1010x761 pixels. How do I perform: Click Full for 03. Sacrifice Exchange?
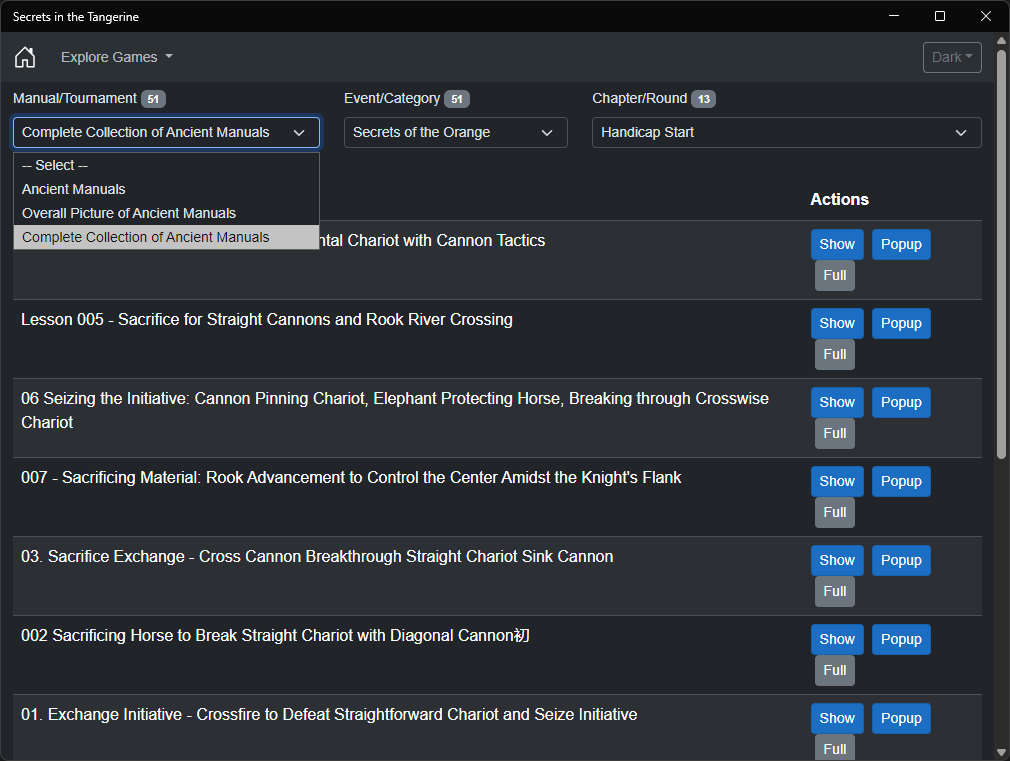click(835, 591)
